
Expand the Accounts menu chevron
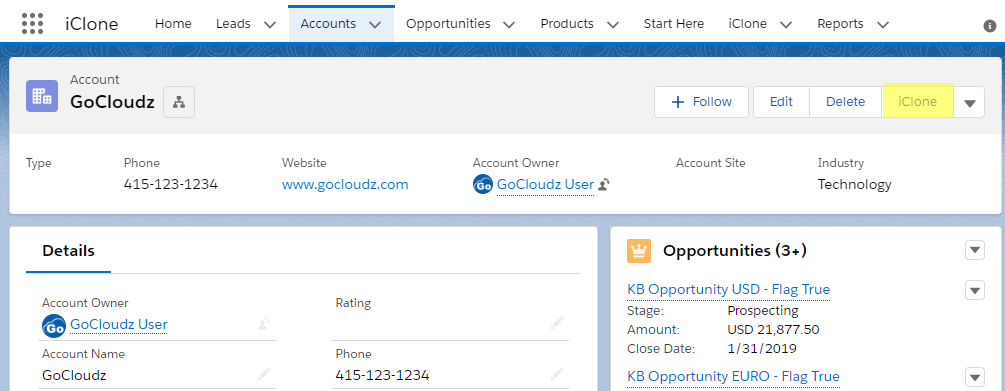(x=376, y=25)
